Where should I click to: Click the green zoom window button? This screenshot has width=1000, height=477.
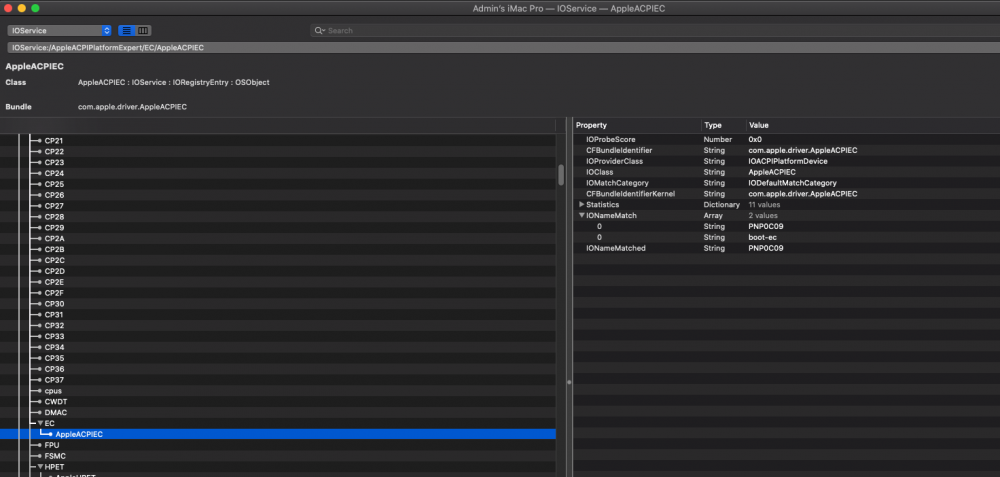pyautogui.click(x=35, y=8)
